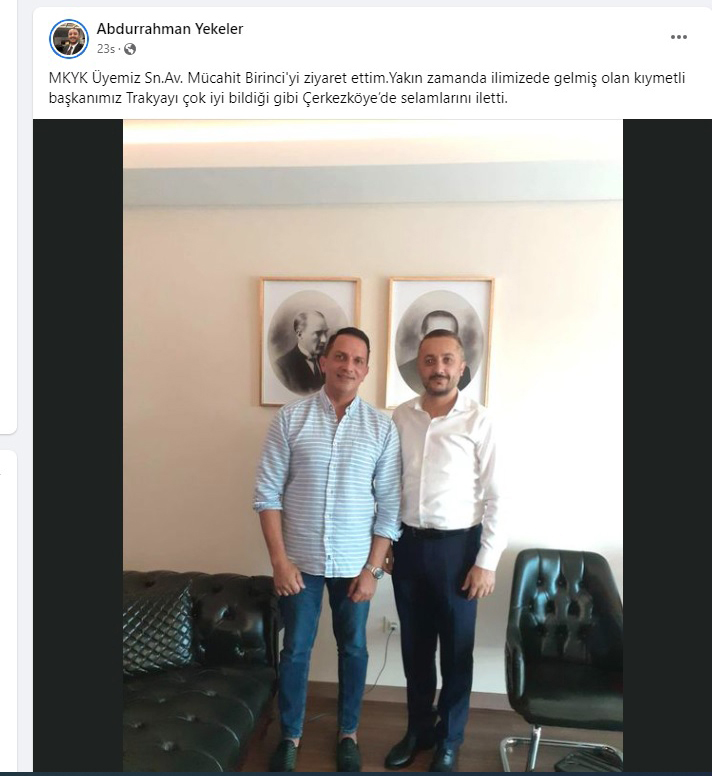Open the posted photo in viewer
Viewport: 712px width, 776px height.
373,445
